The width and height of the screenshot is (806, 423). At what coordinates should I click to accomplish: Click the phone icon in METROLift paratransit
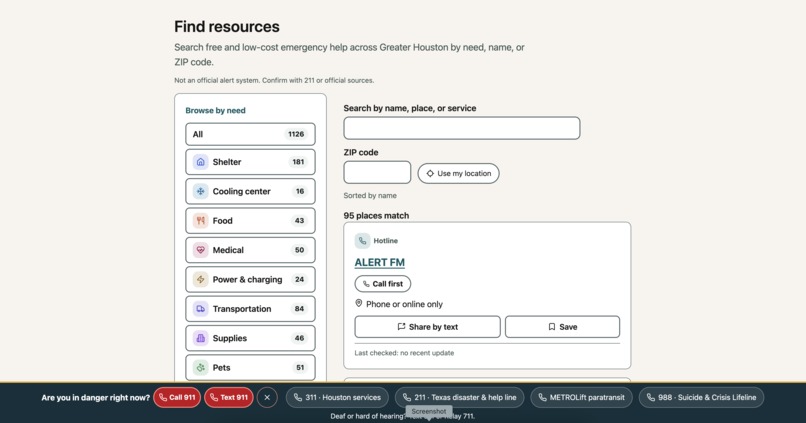coord(542,397)
